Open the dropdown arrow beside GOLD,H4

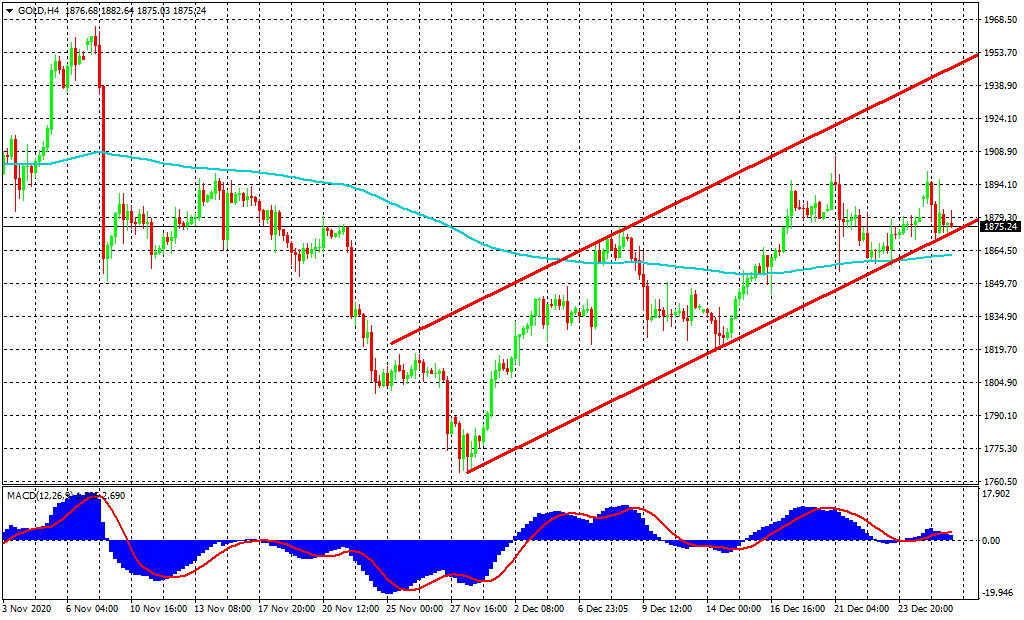point(9,10)
